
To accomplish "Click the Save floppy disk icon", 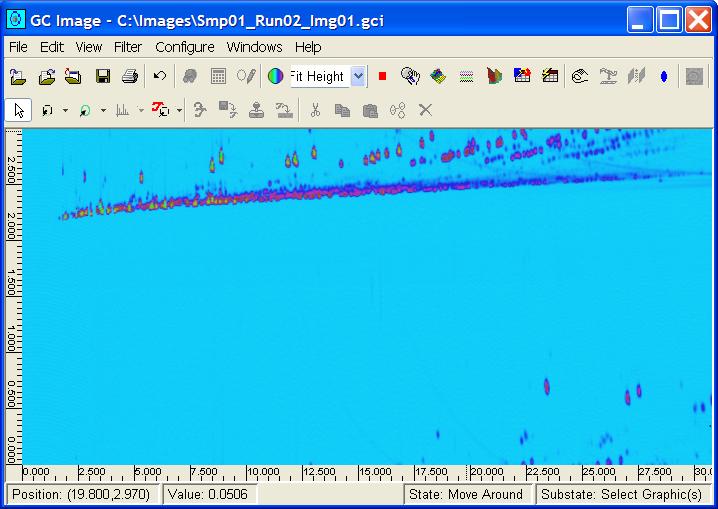I will tap(102, 76).
